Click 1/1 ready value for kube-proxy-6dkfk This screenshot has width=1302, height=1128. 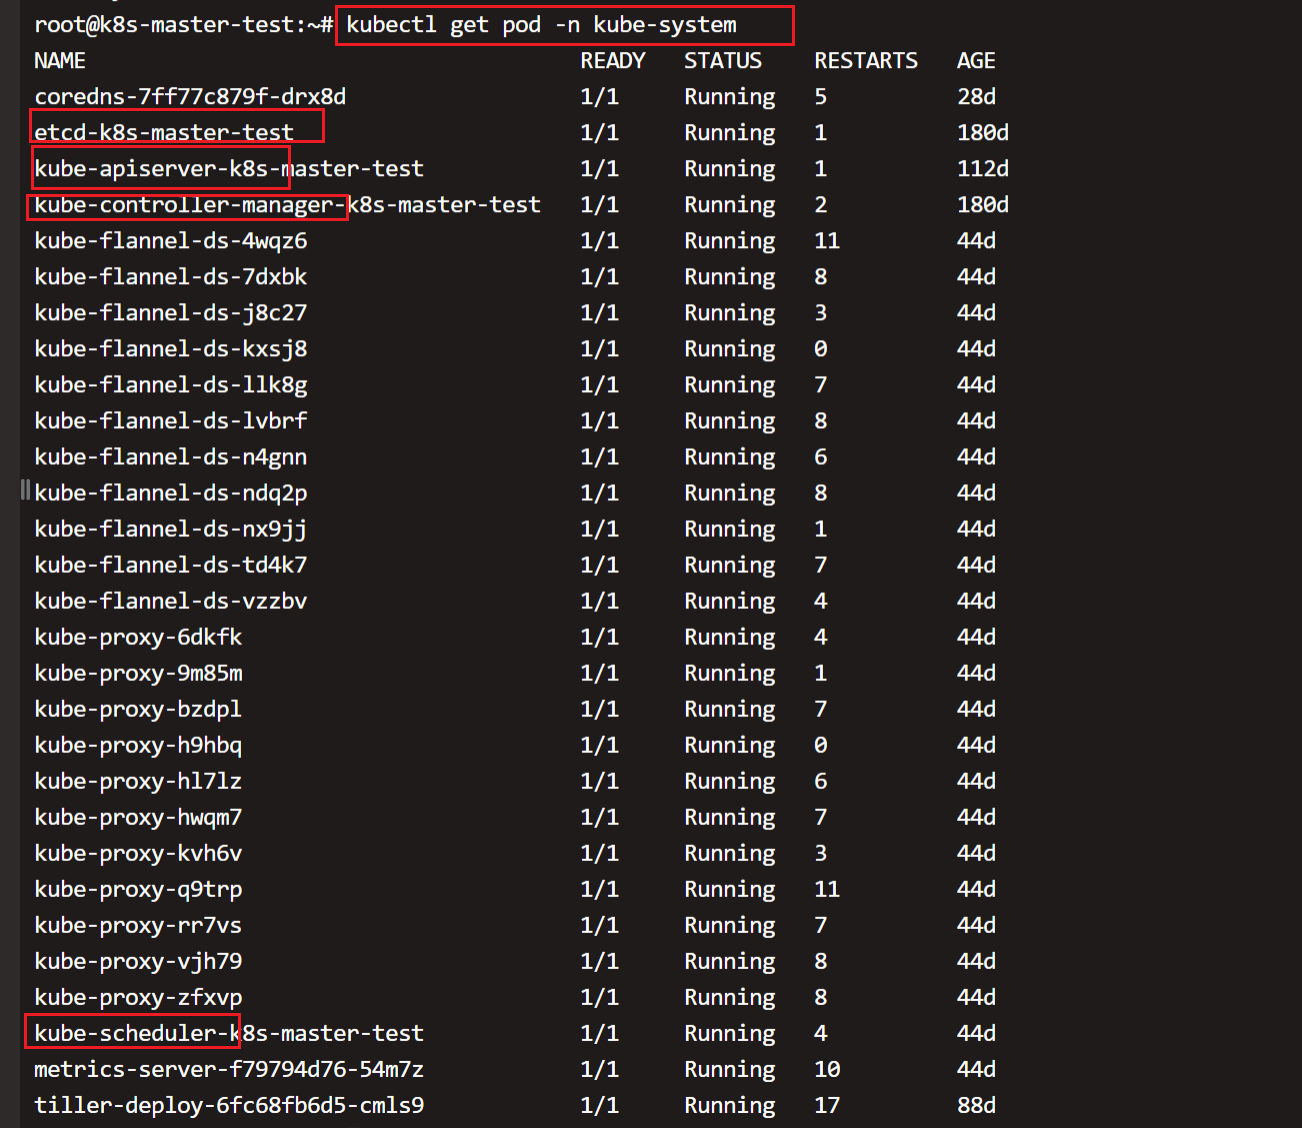point(599,637)
